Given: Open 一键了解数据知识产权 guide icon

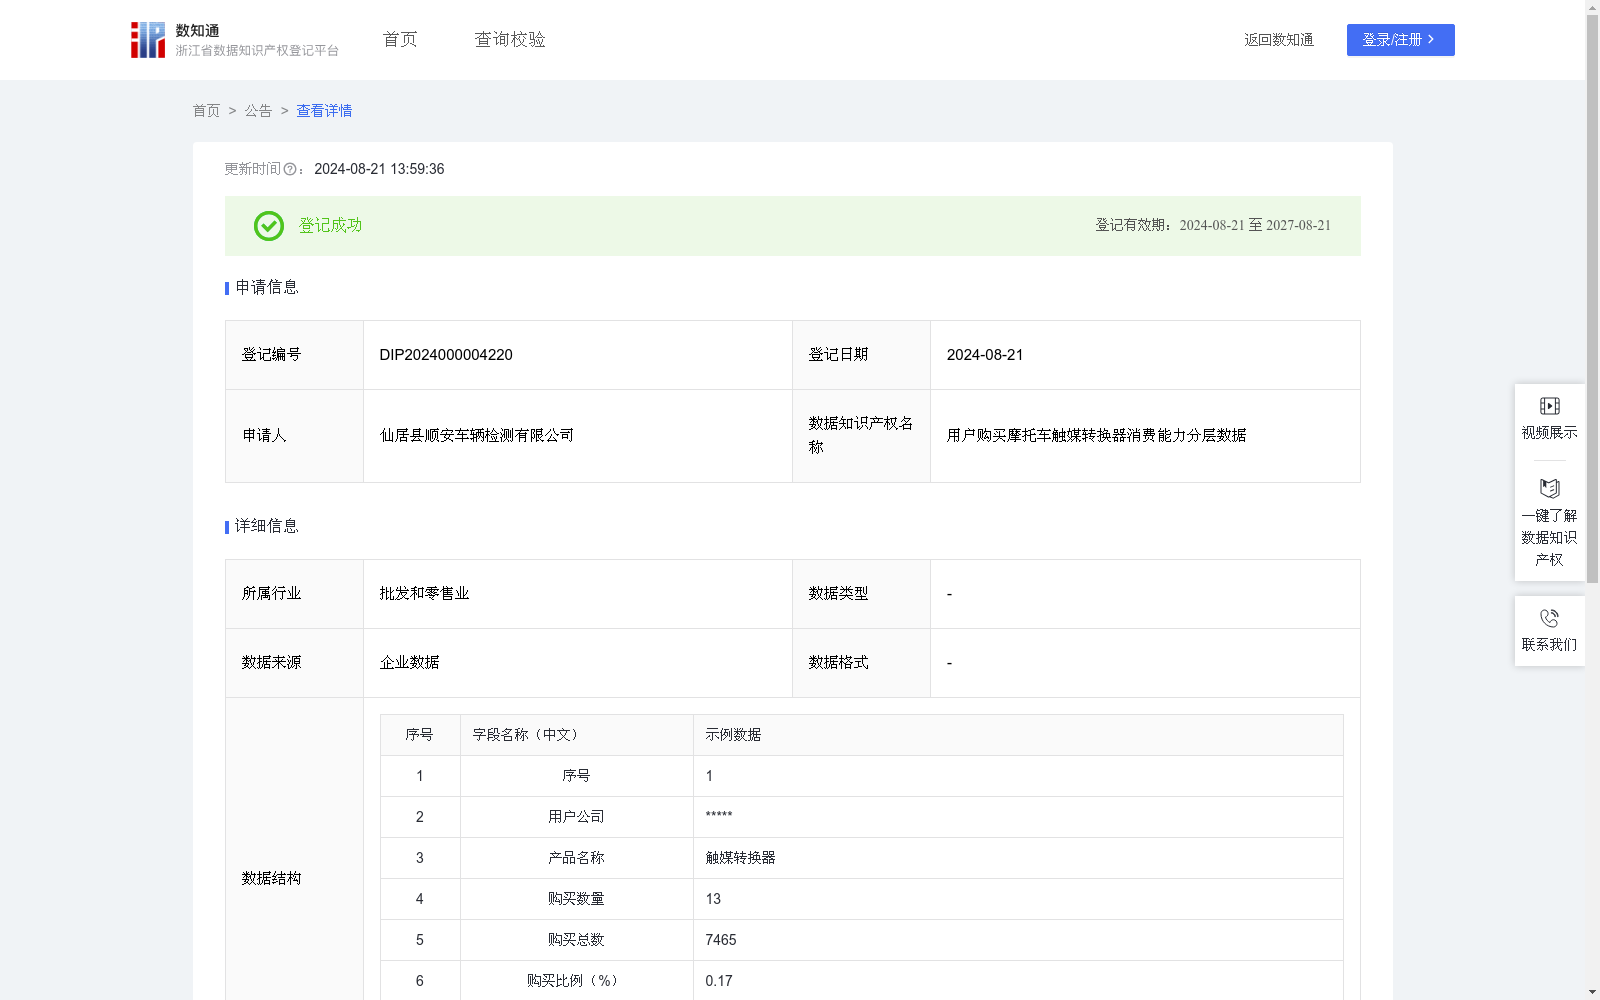Looking at the screenshot, I should pos(1550,488).
